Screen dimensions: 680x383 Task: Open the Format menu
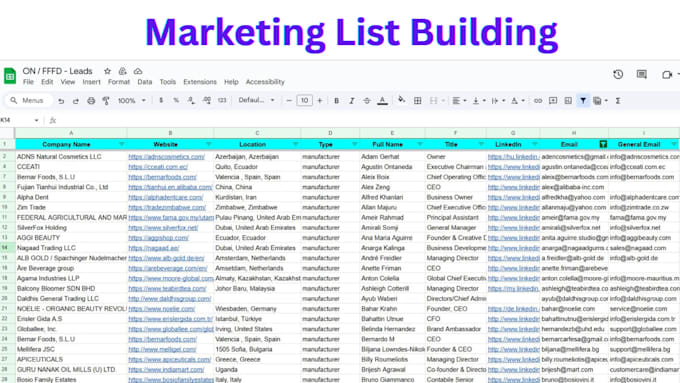coord(119,82)
